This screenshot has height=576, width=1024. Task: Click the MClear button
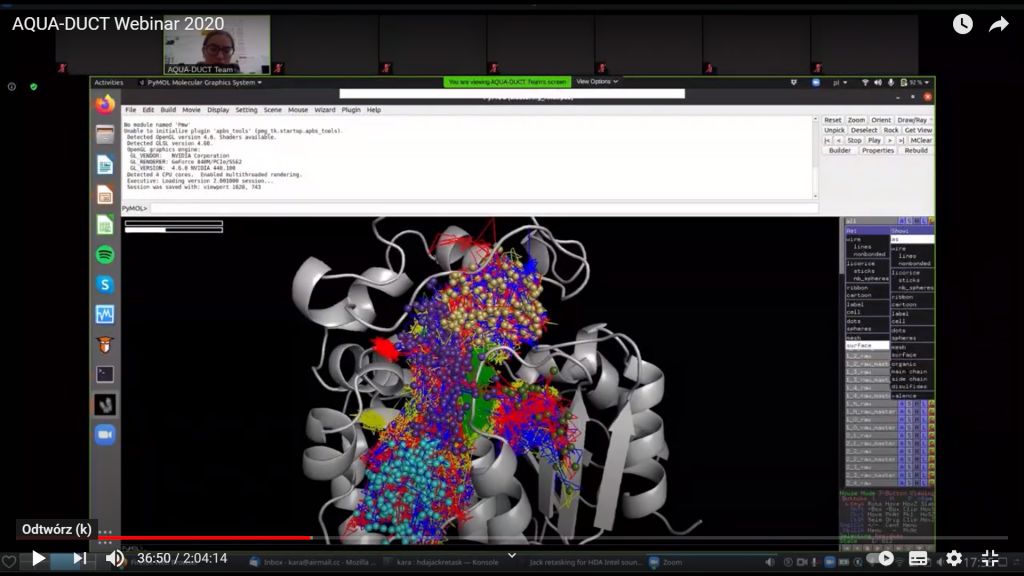pos(921,140)
